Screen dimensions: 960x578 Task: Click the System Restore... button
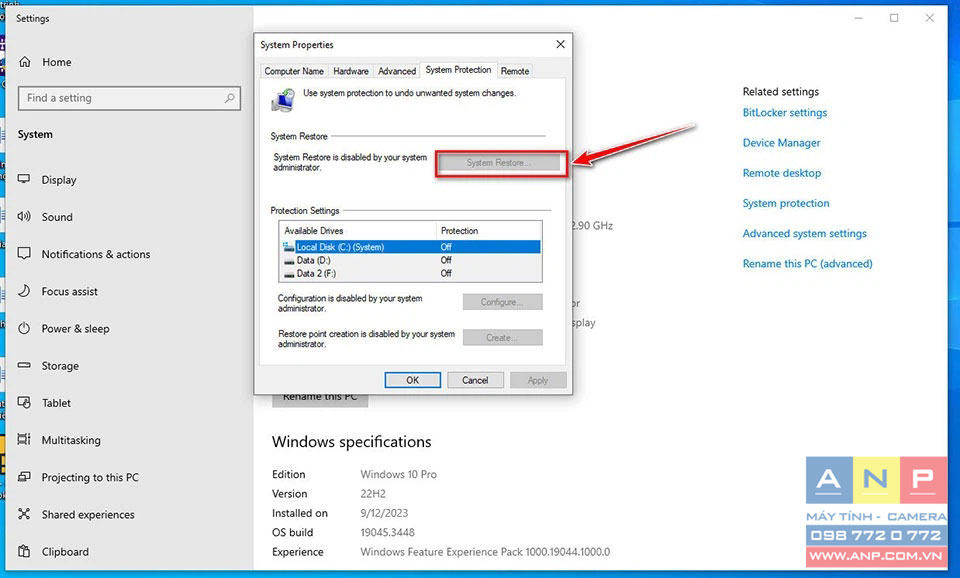point(498,163)
